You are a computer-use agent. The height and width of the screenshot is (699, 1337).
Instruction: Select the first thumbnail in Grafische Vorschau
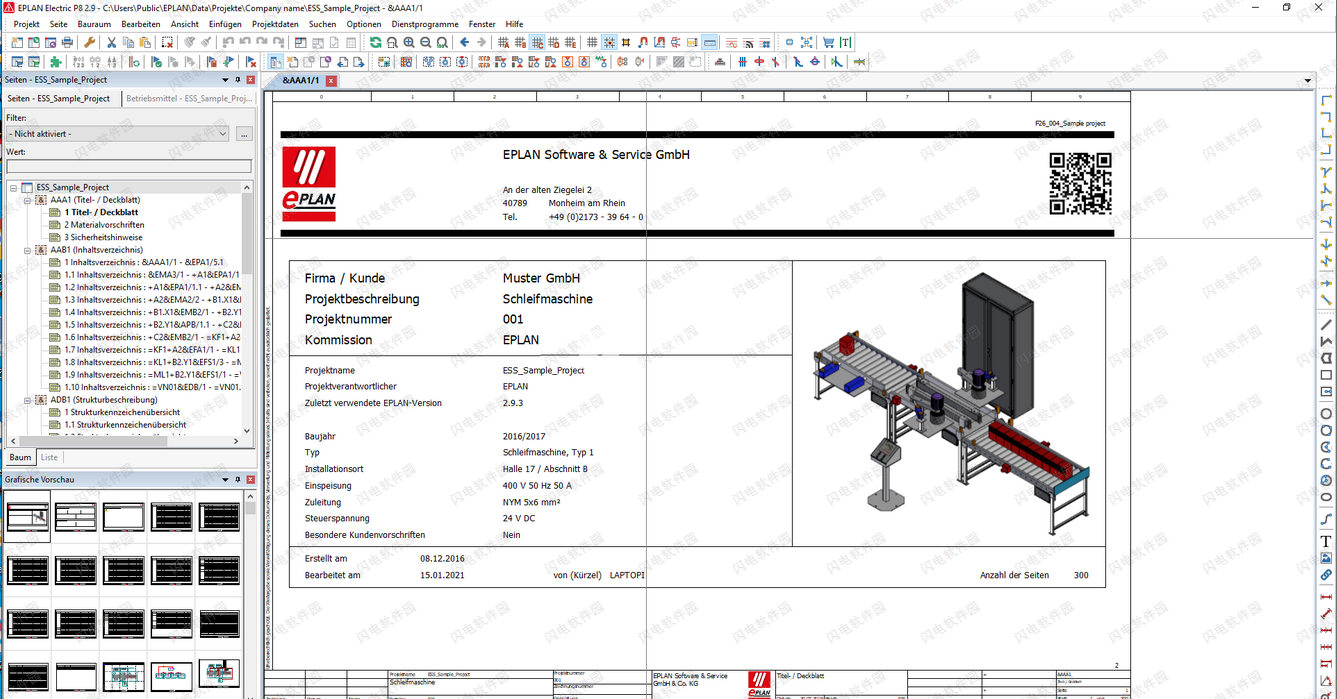[x=28, y=517]
